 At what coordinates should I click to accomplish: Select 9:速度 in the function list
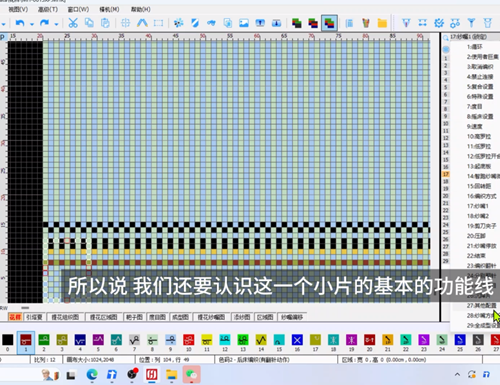pyautogui.click(x=475, y=126)
